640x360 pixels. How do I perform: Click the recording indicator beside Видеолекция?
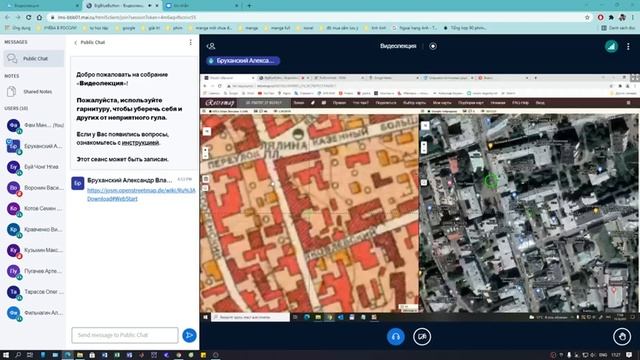click(x=433, y=46)
